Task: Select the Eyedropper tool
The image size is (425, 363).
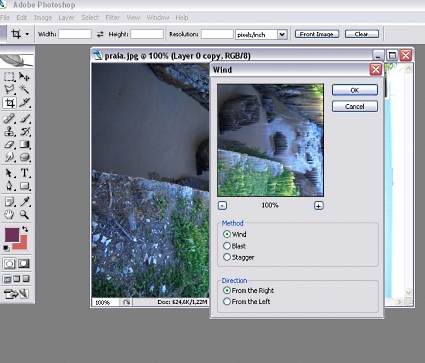Action: (x=24, y=202)
